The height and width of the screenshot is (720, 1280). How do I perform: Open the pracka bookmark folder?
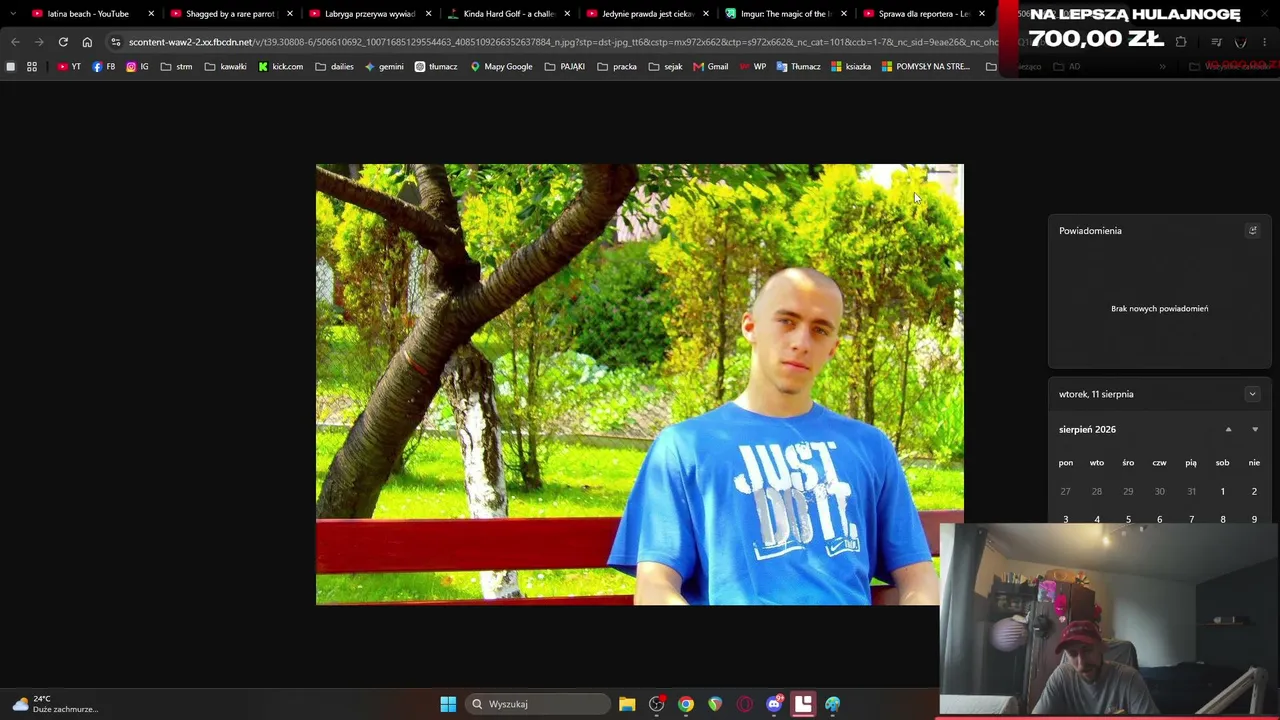[617, 67]
